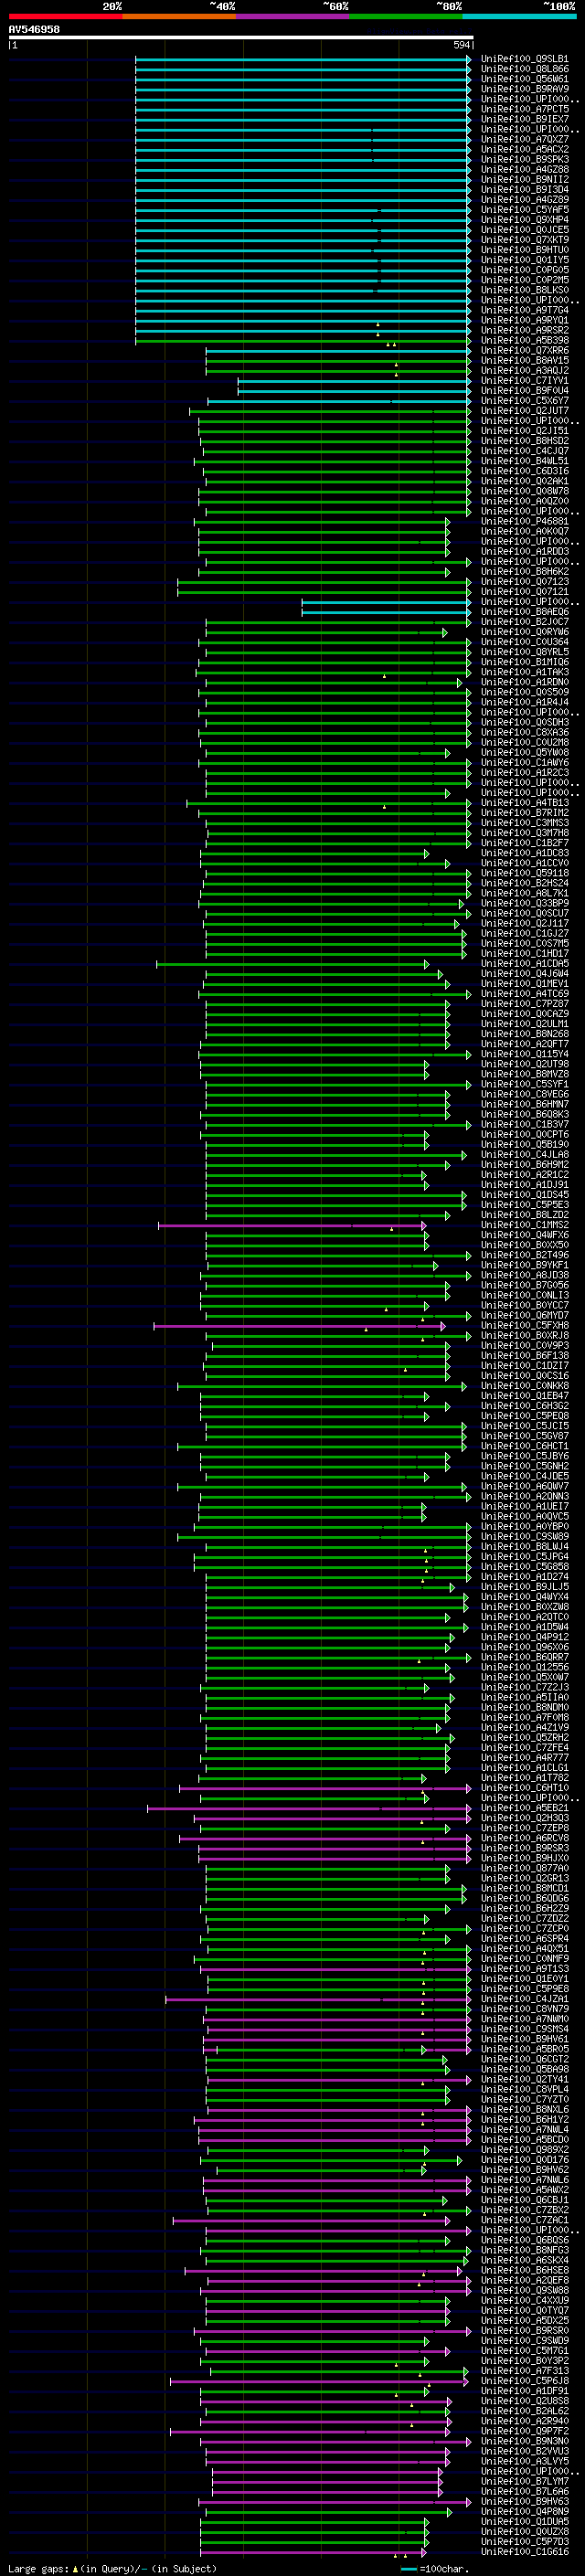Click the UniRef100_P46881 label

coord(525,521)
